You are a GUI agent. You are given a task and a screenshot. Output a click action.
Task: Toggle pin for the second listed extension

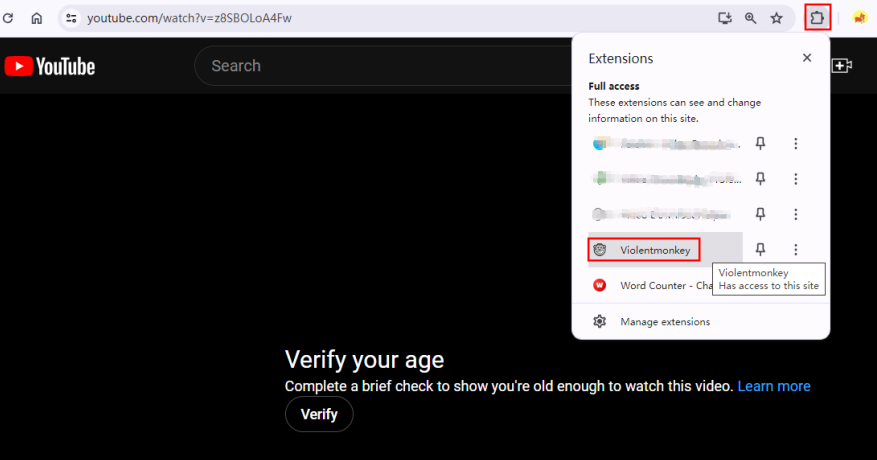pyautogui.click(x=760, y=179)
